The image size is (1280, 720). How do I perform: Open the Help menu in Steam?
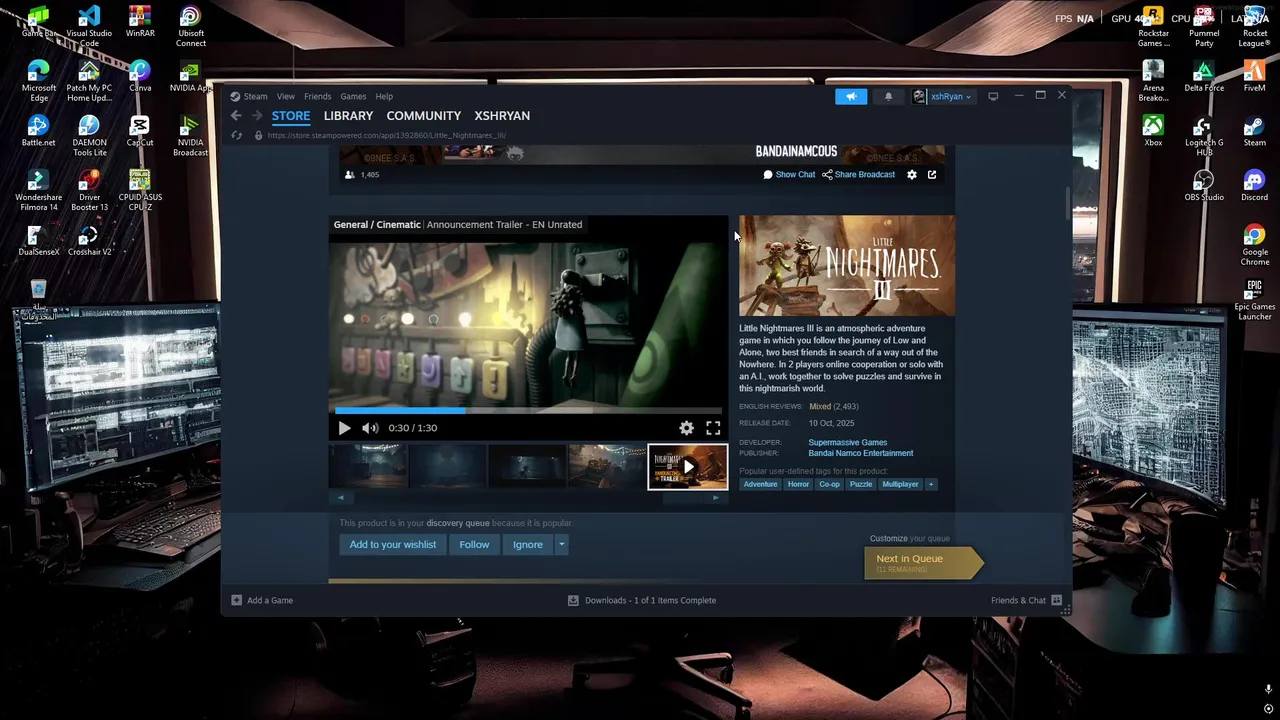click(x=384, y=96)
